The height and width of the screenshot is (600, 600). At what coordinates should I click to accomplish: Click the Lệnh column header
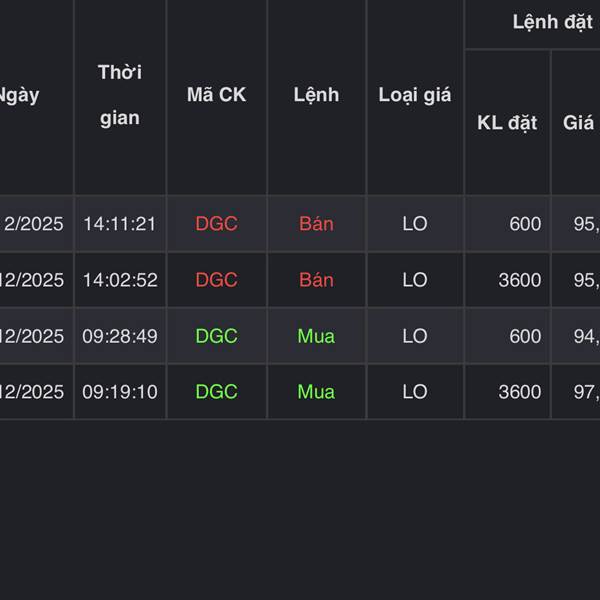coord(316,95)
